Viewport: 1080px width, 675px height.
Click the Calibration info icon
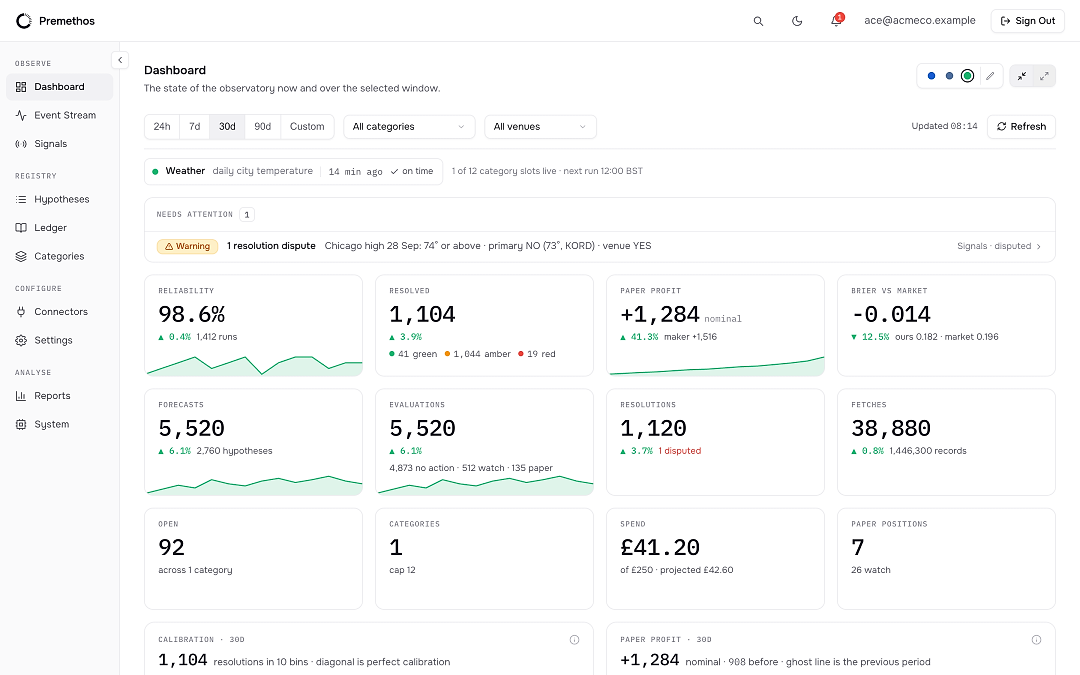574,640
